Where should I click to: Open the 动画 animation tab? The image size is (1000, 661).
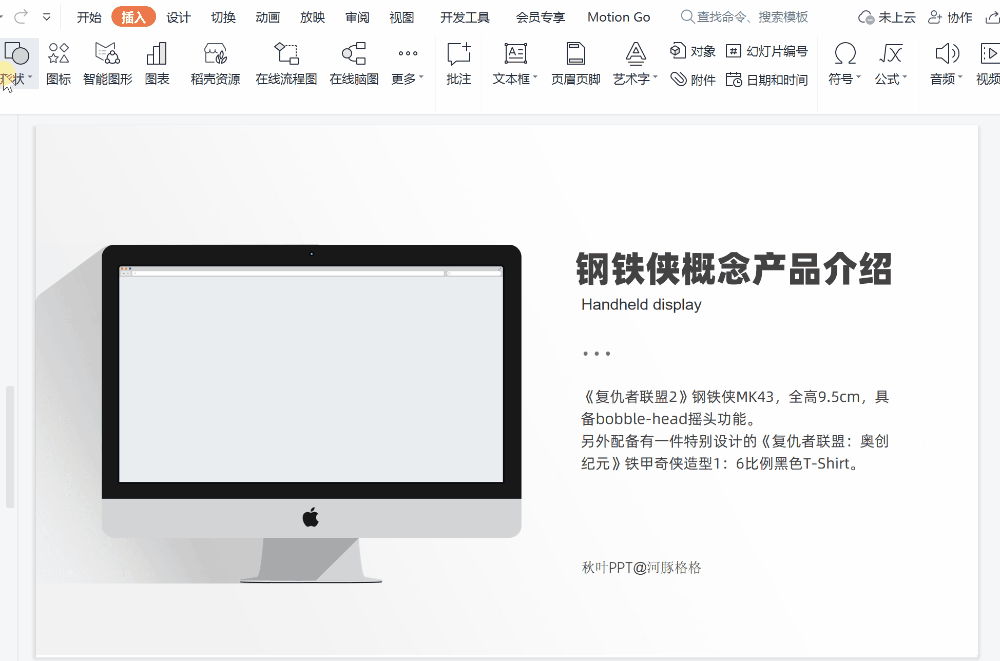(x=267, y=17)
